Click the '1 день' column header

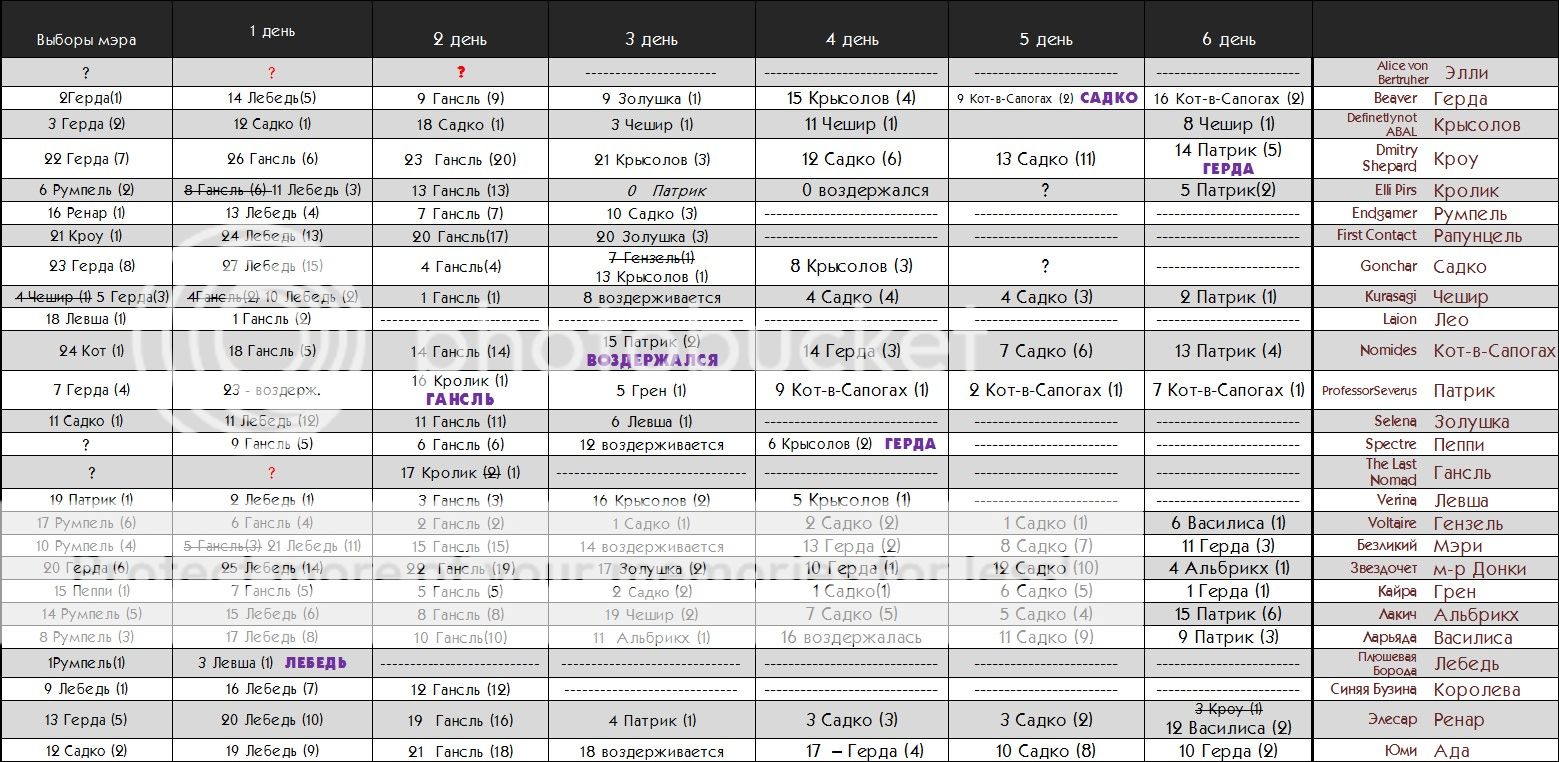pos(272,31)
